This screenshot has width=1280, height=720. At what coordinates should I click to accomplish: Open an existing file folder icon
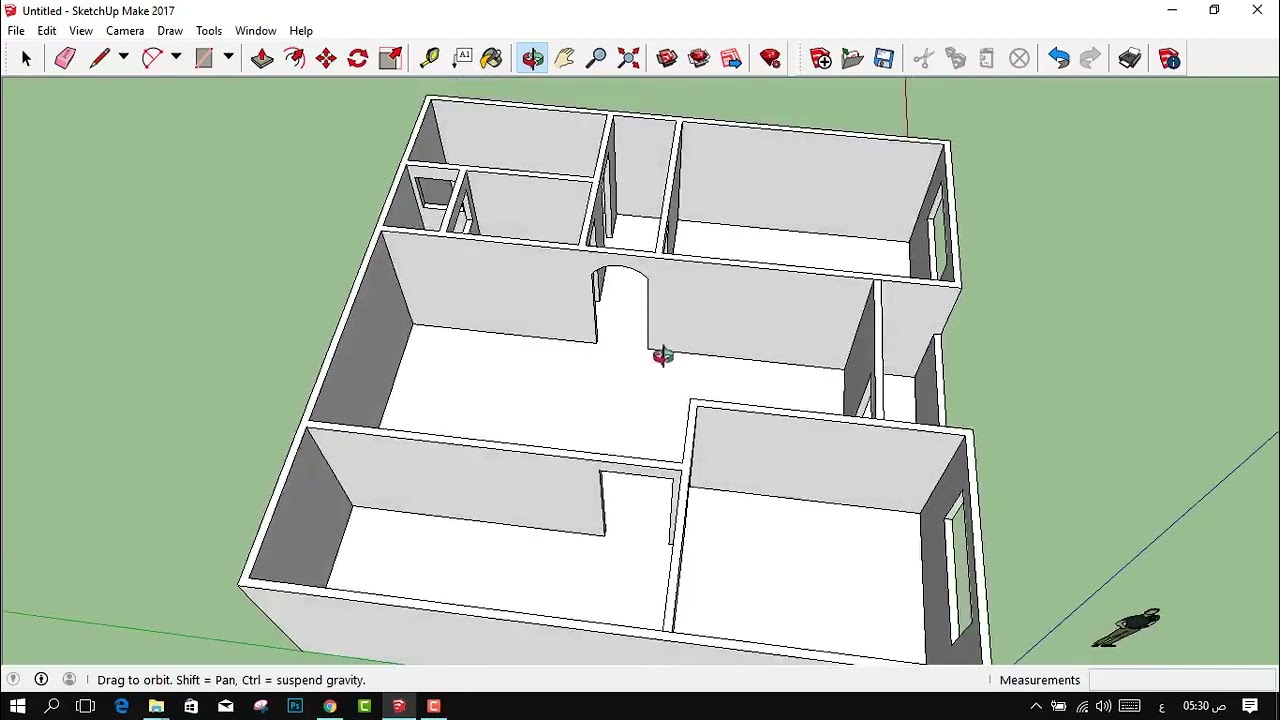pos(853,59)
